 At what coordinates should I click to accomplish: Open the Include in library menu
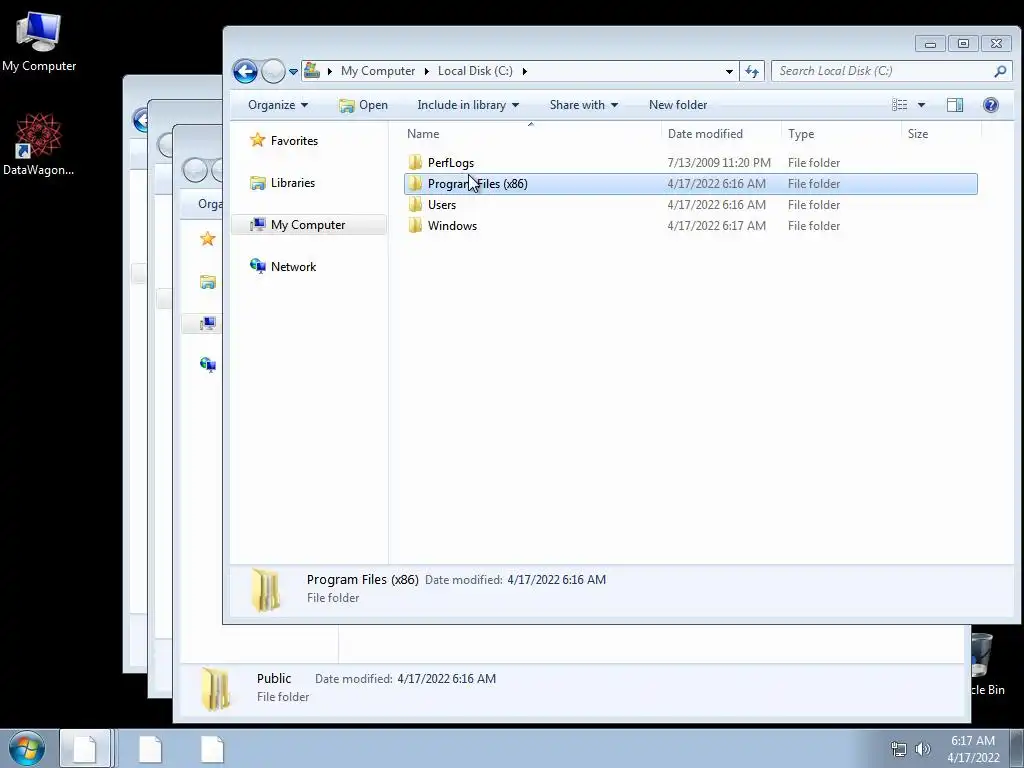(468, 104)
